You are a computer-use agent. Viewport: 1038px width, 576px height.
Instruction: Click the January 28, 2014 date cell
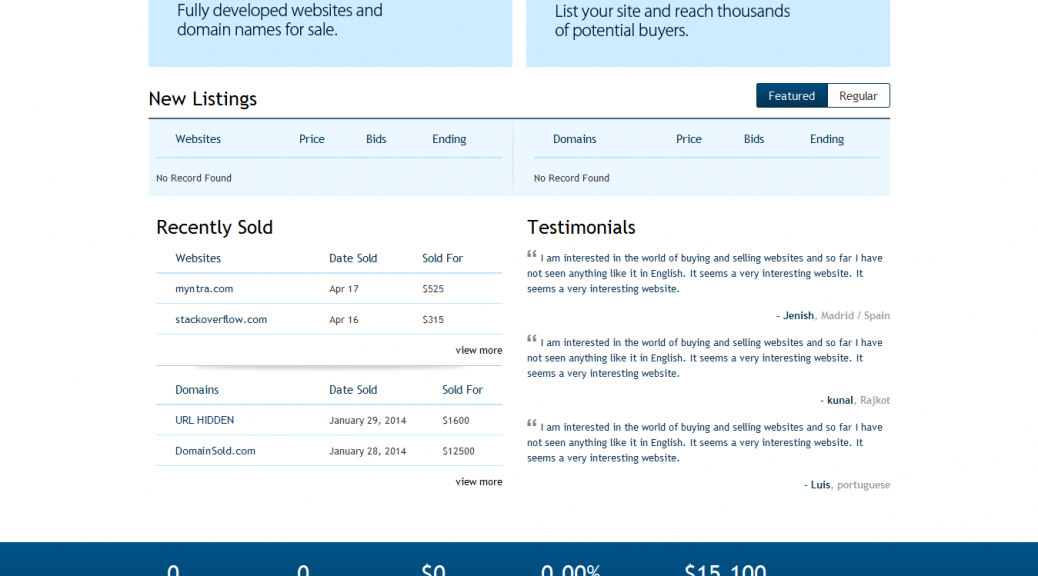(367, 451)
